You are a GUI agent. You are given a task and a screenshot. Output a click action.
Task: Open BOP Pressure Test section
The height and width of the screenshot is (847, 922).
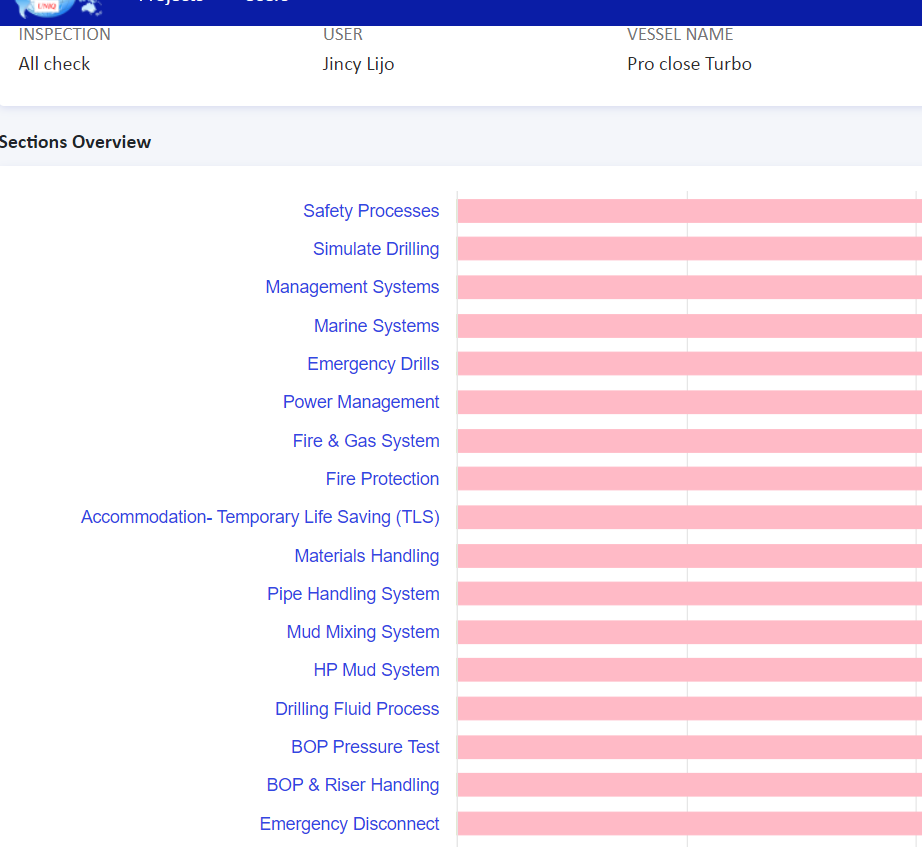click(365, 747)
